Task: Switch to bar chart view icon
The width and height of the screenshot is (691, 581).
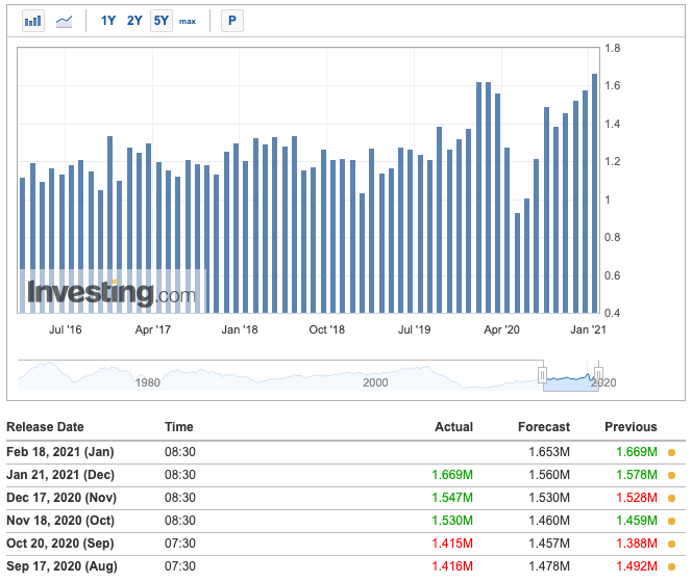Action: point(33,21)
